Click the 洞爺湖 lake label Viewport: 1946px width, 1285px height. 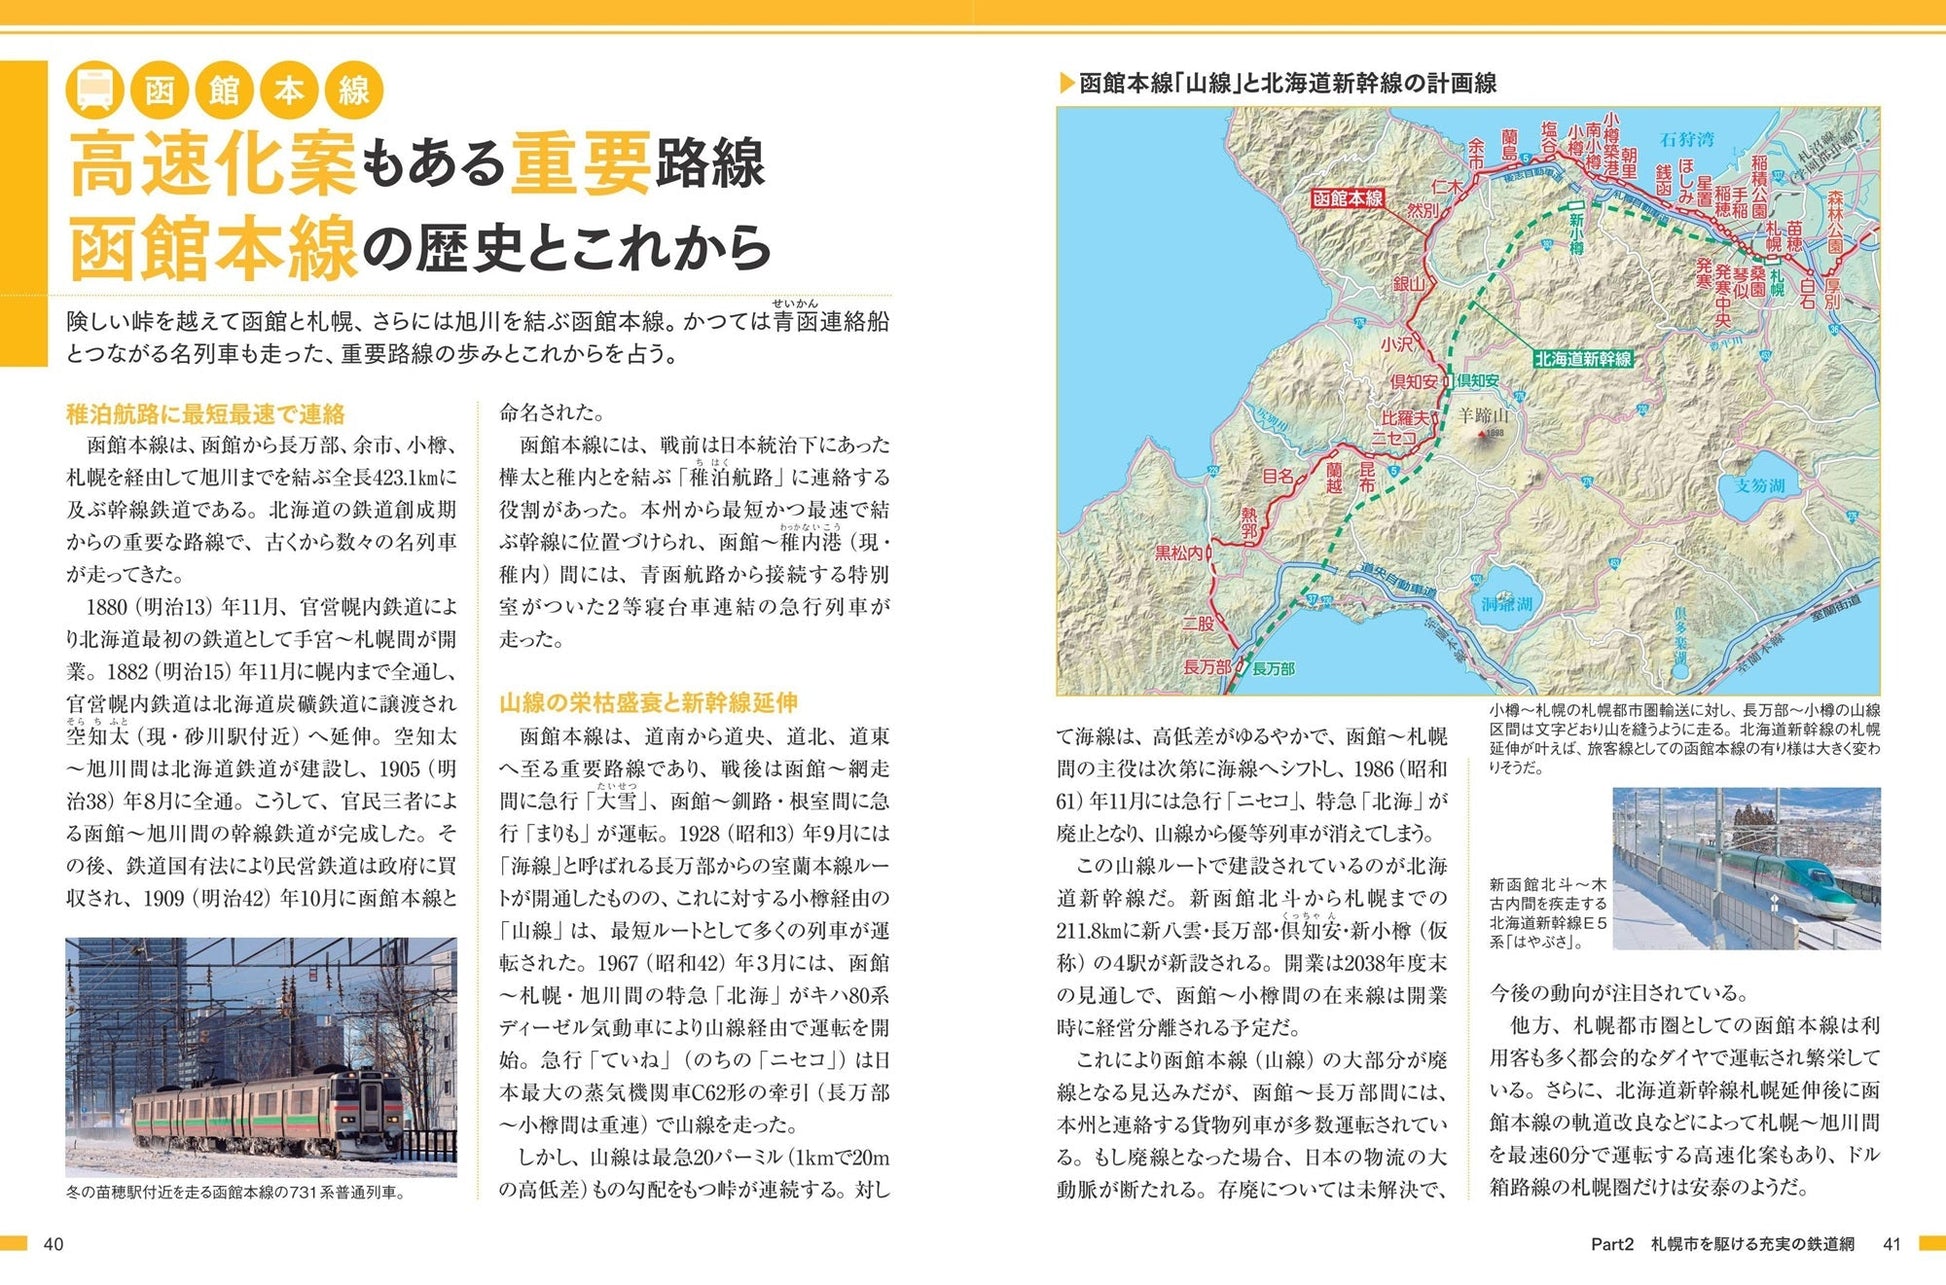tap(1507, 604)
